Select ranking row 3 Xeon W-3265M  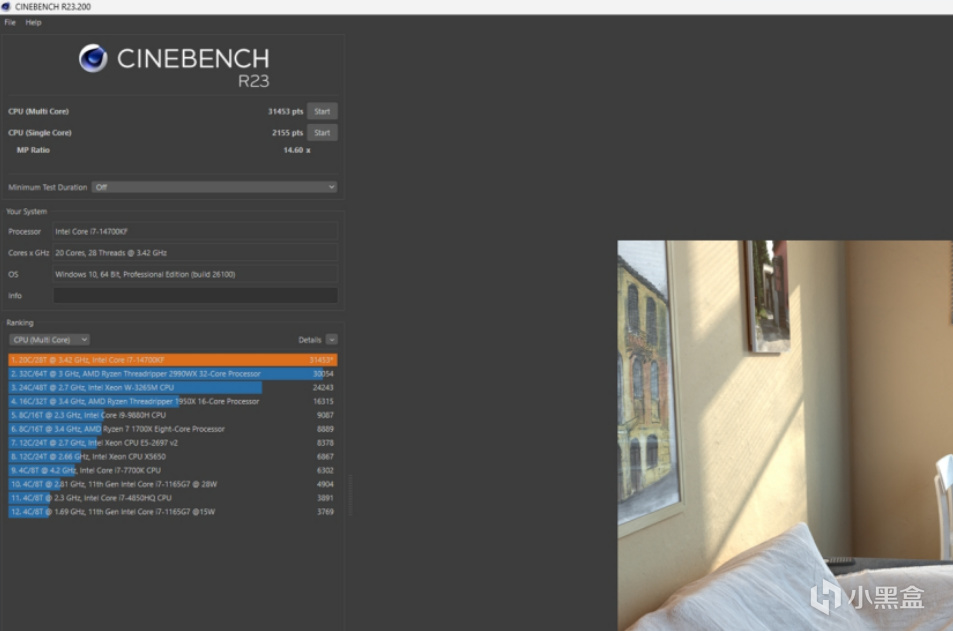pos(173,387)
